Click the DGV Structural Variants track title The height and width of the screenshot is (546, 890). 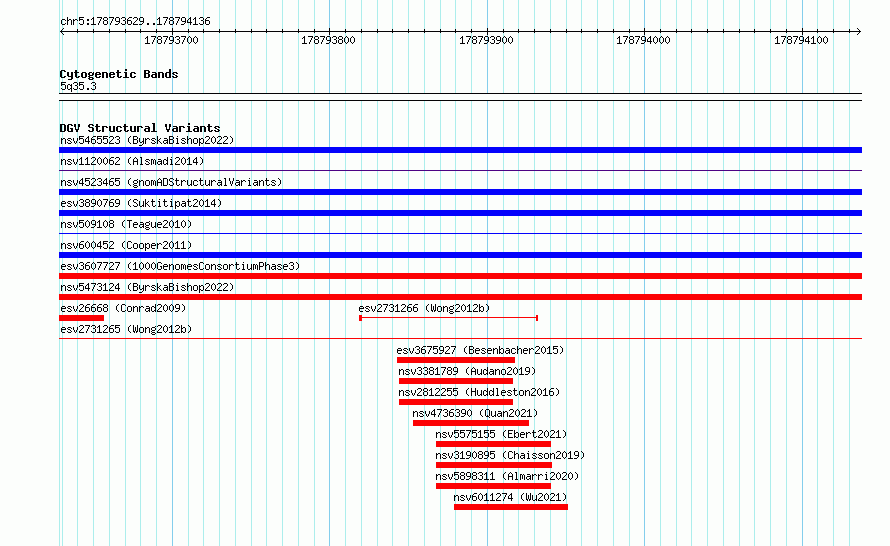140,128
